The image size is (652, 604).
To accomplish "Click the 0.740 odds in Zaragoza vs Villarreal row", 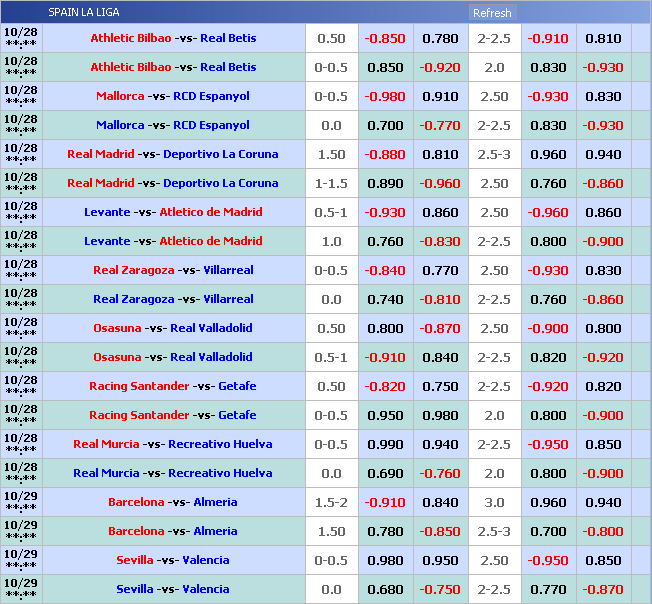I will click(385, 300).
